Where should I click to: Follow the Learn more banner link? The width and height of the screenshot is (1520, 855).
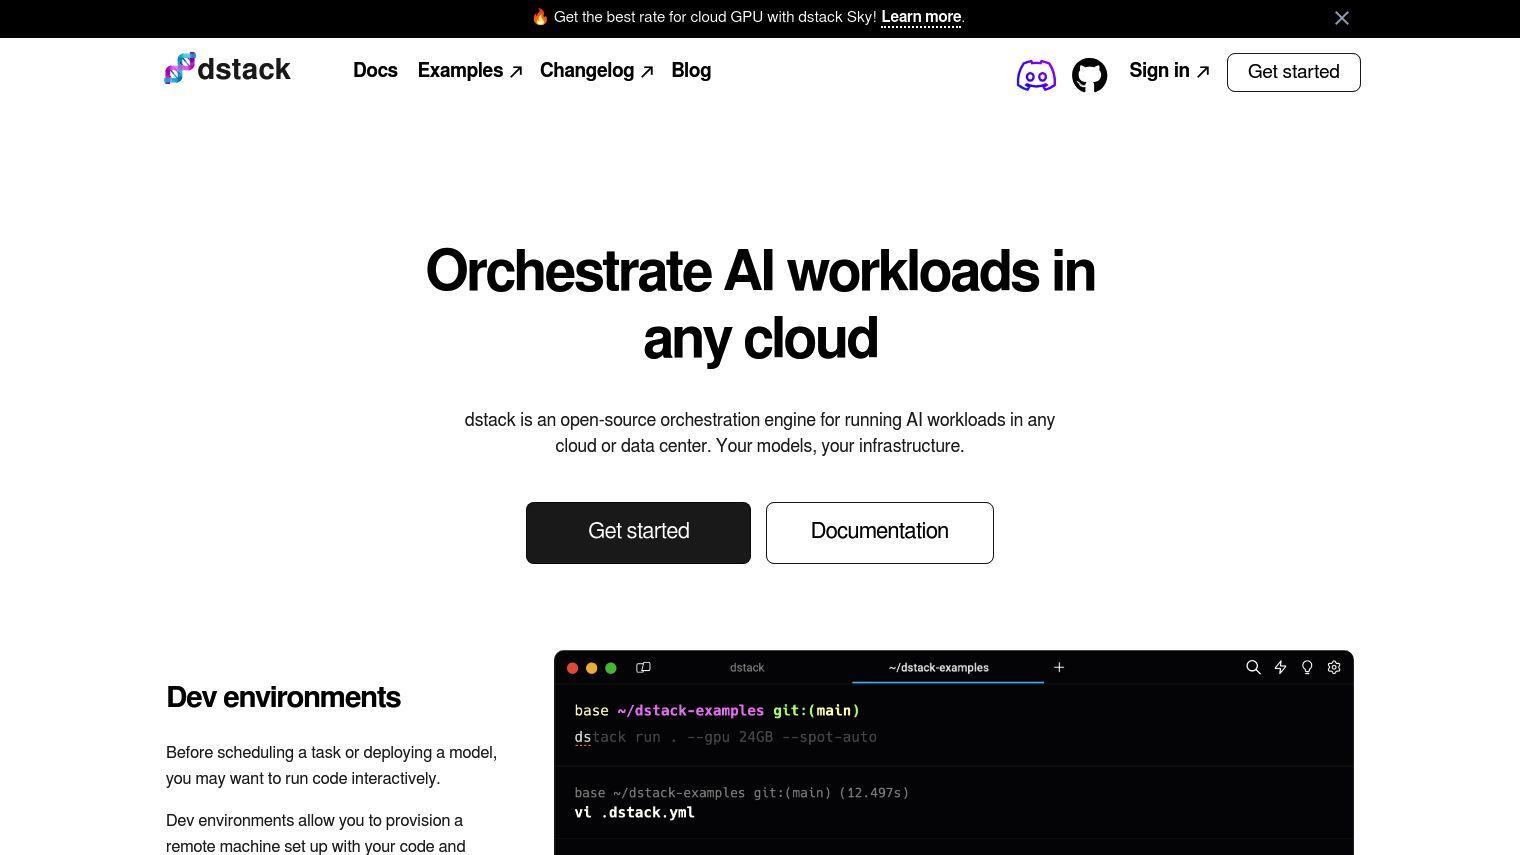click(921, 17)
